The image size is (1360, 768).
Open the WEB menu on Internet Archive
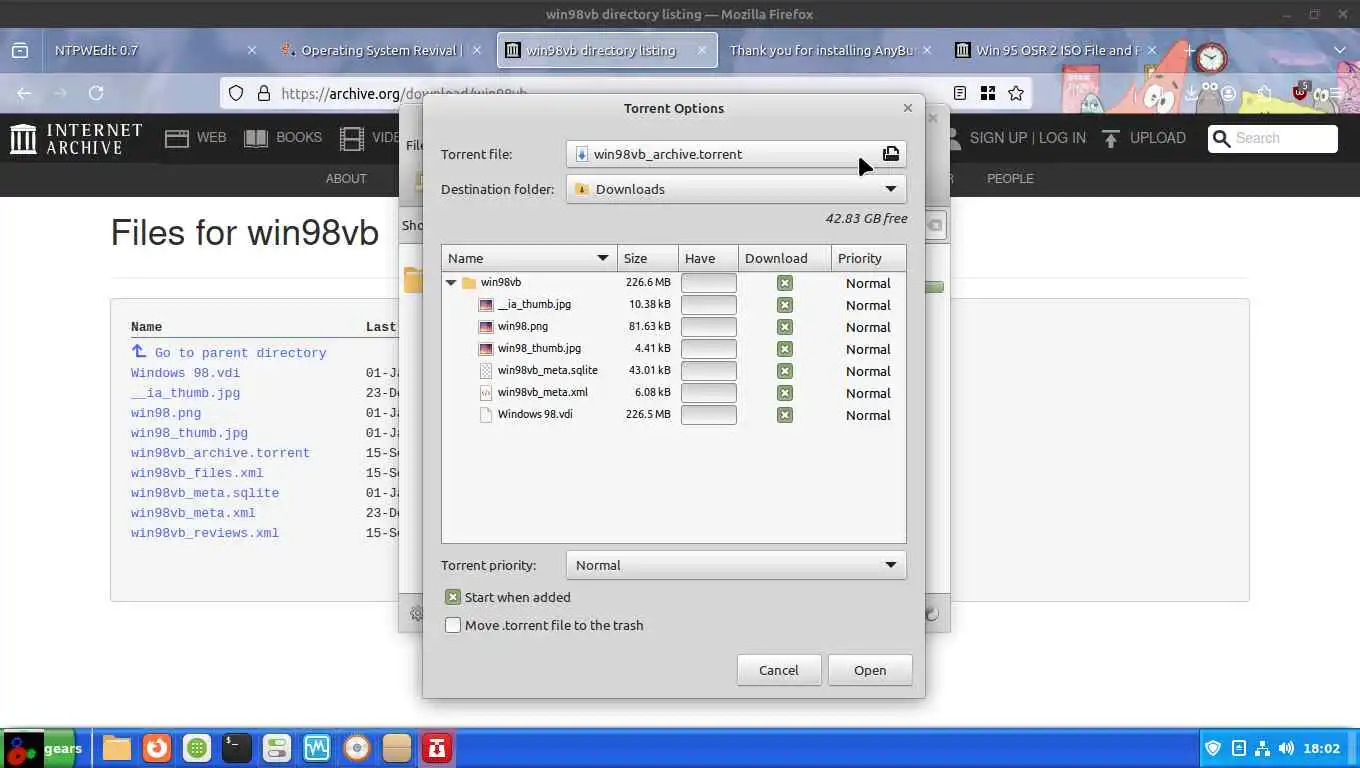(196, 138)
